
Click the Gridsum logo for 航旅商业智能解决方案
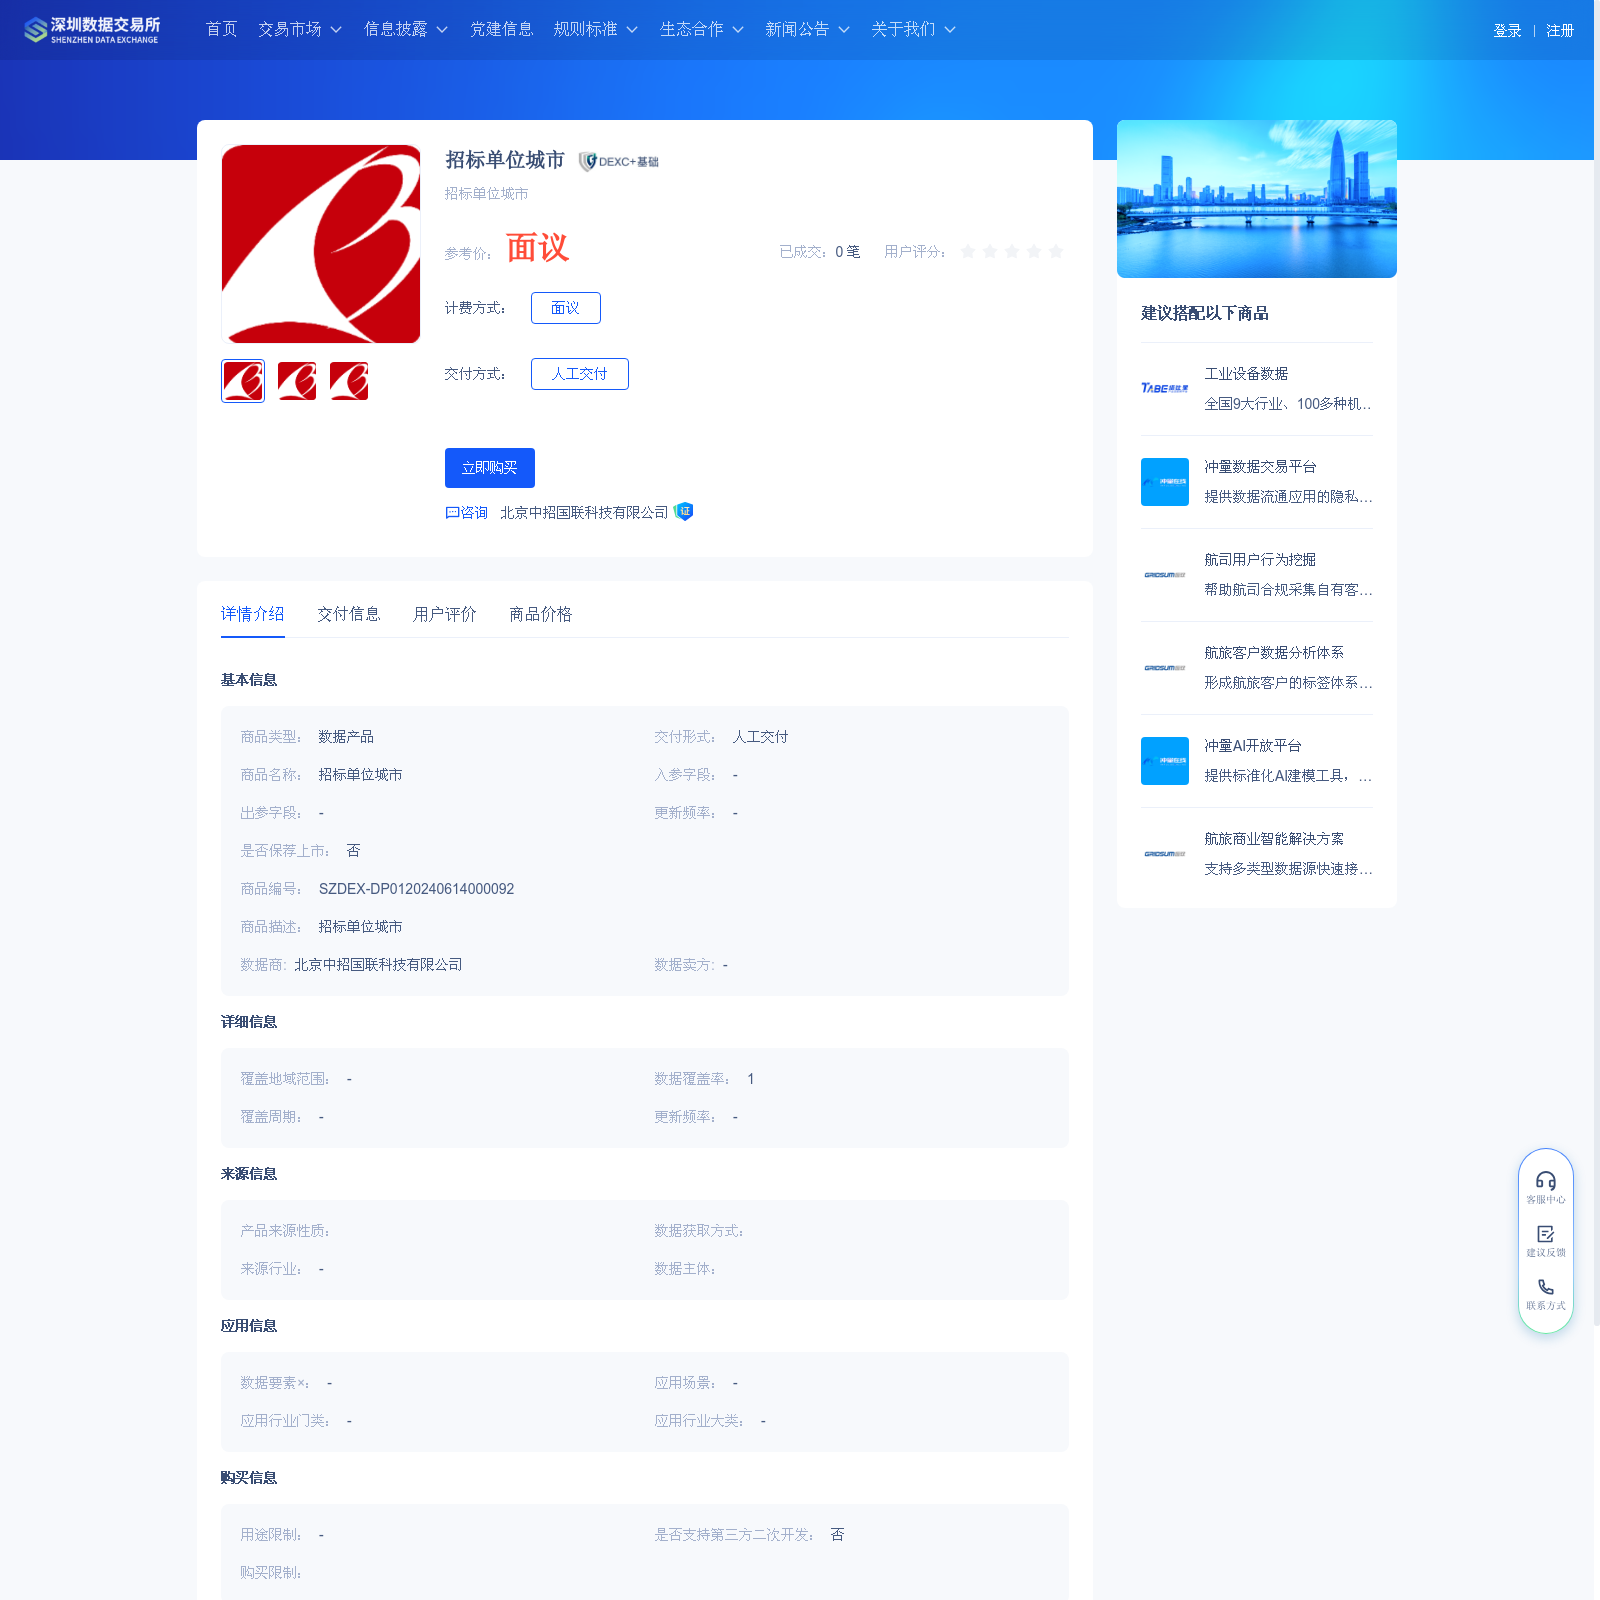[x=1165, y=854]
